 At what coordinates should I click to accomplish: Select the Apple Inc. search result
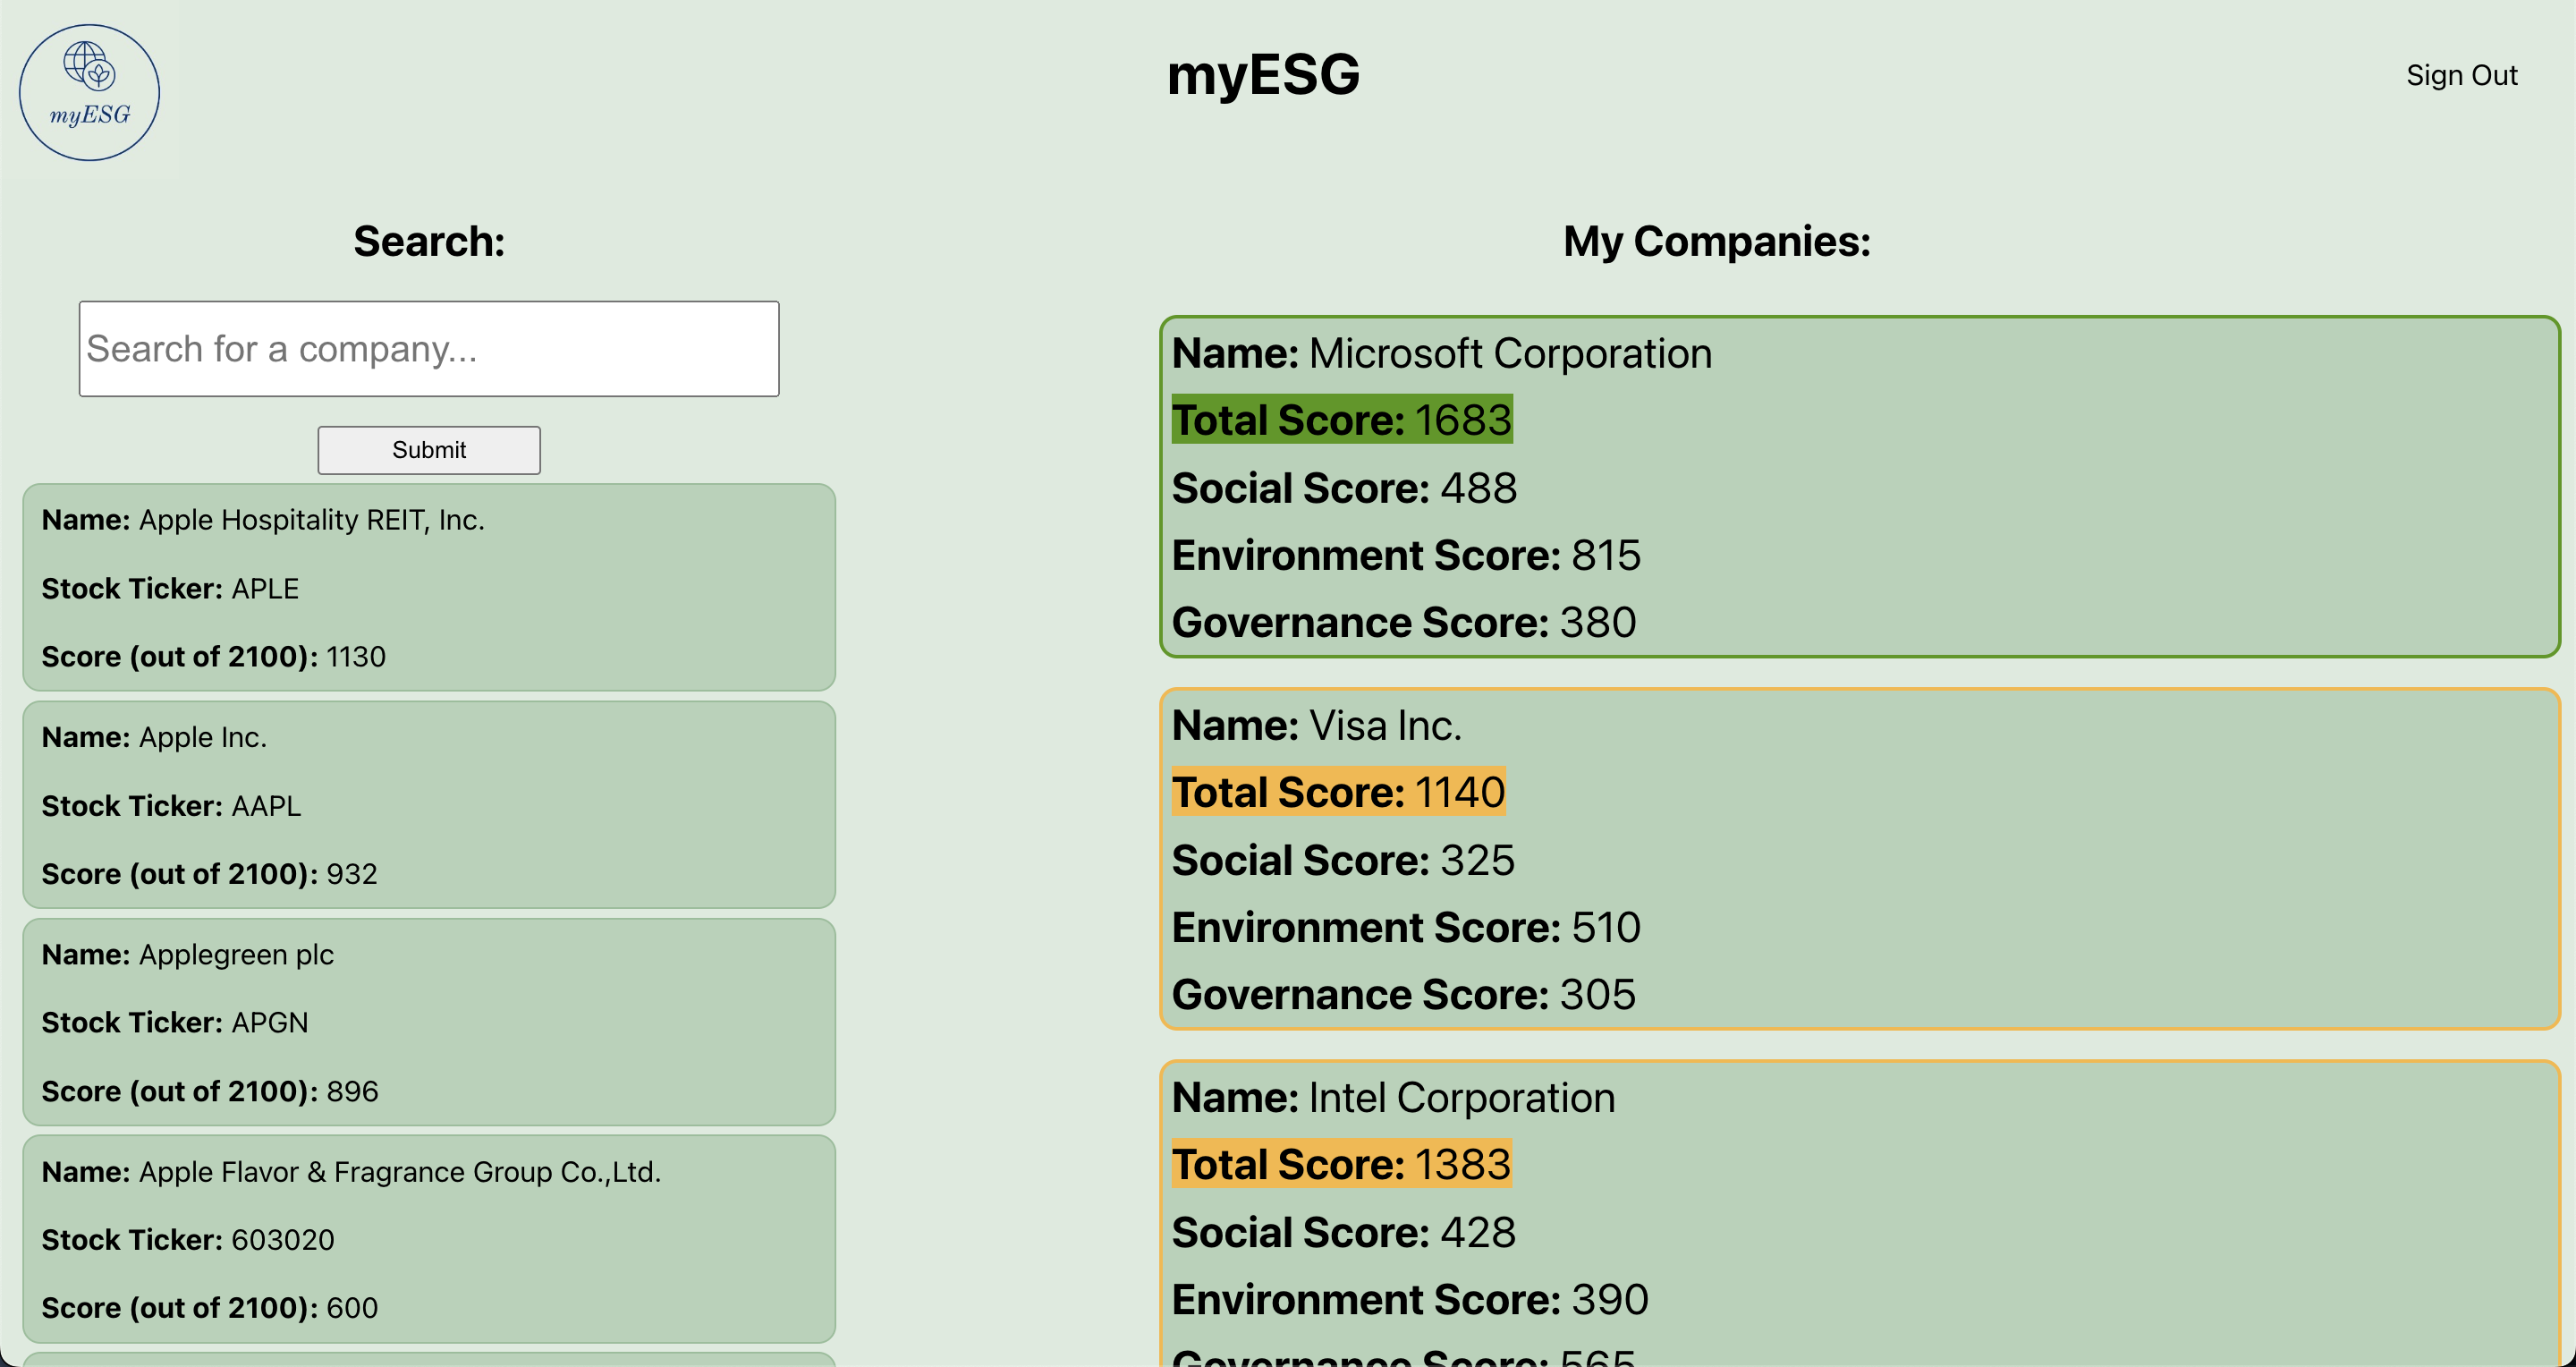coord(429,804)
